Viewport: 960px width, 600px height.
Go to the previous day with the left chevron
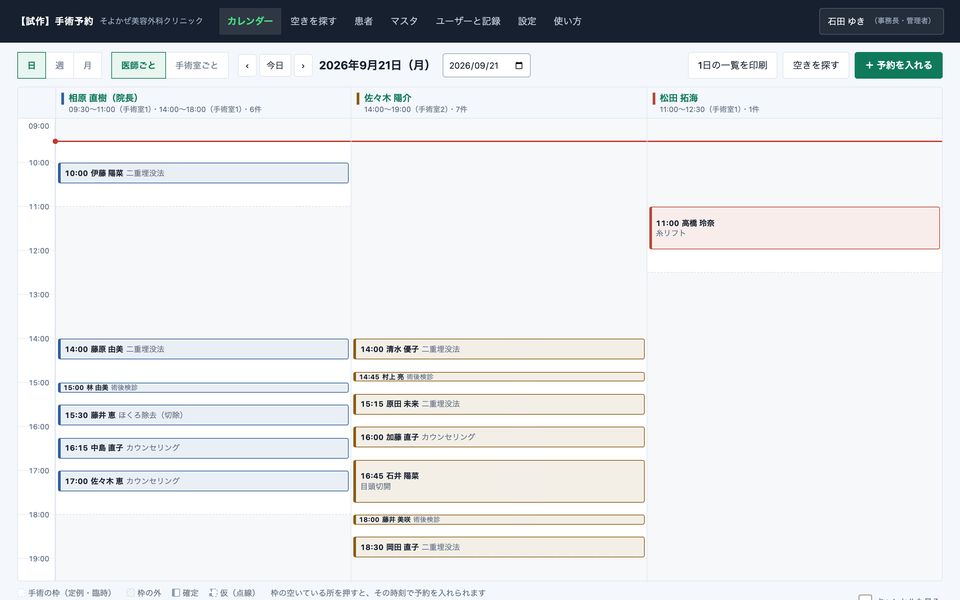pos(247,66)
